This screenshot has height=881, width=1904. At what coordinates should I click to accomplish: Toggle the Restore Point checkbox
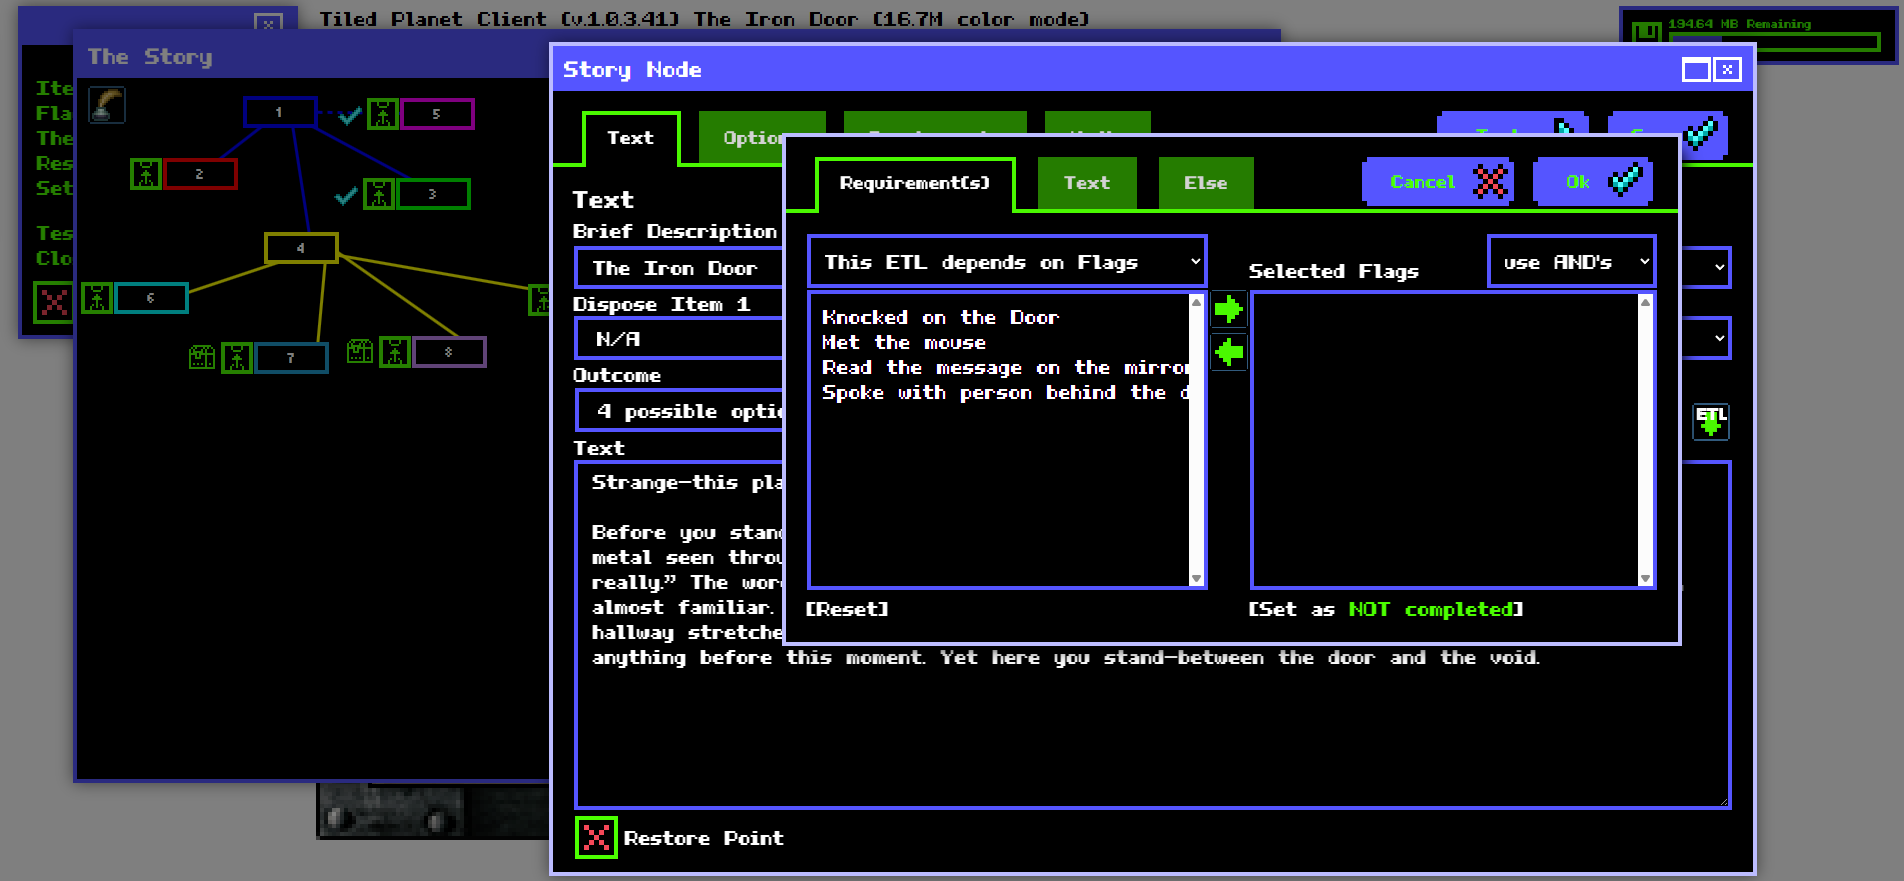pos(596,838)
